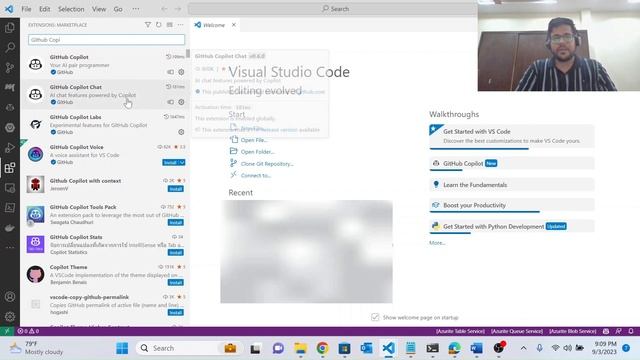Clear extensions search results icon
This screenshot has height=360, width=640.
pyautogui.click(x=170, y=25)
